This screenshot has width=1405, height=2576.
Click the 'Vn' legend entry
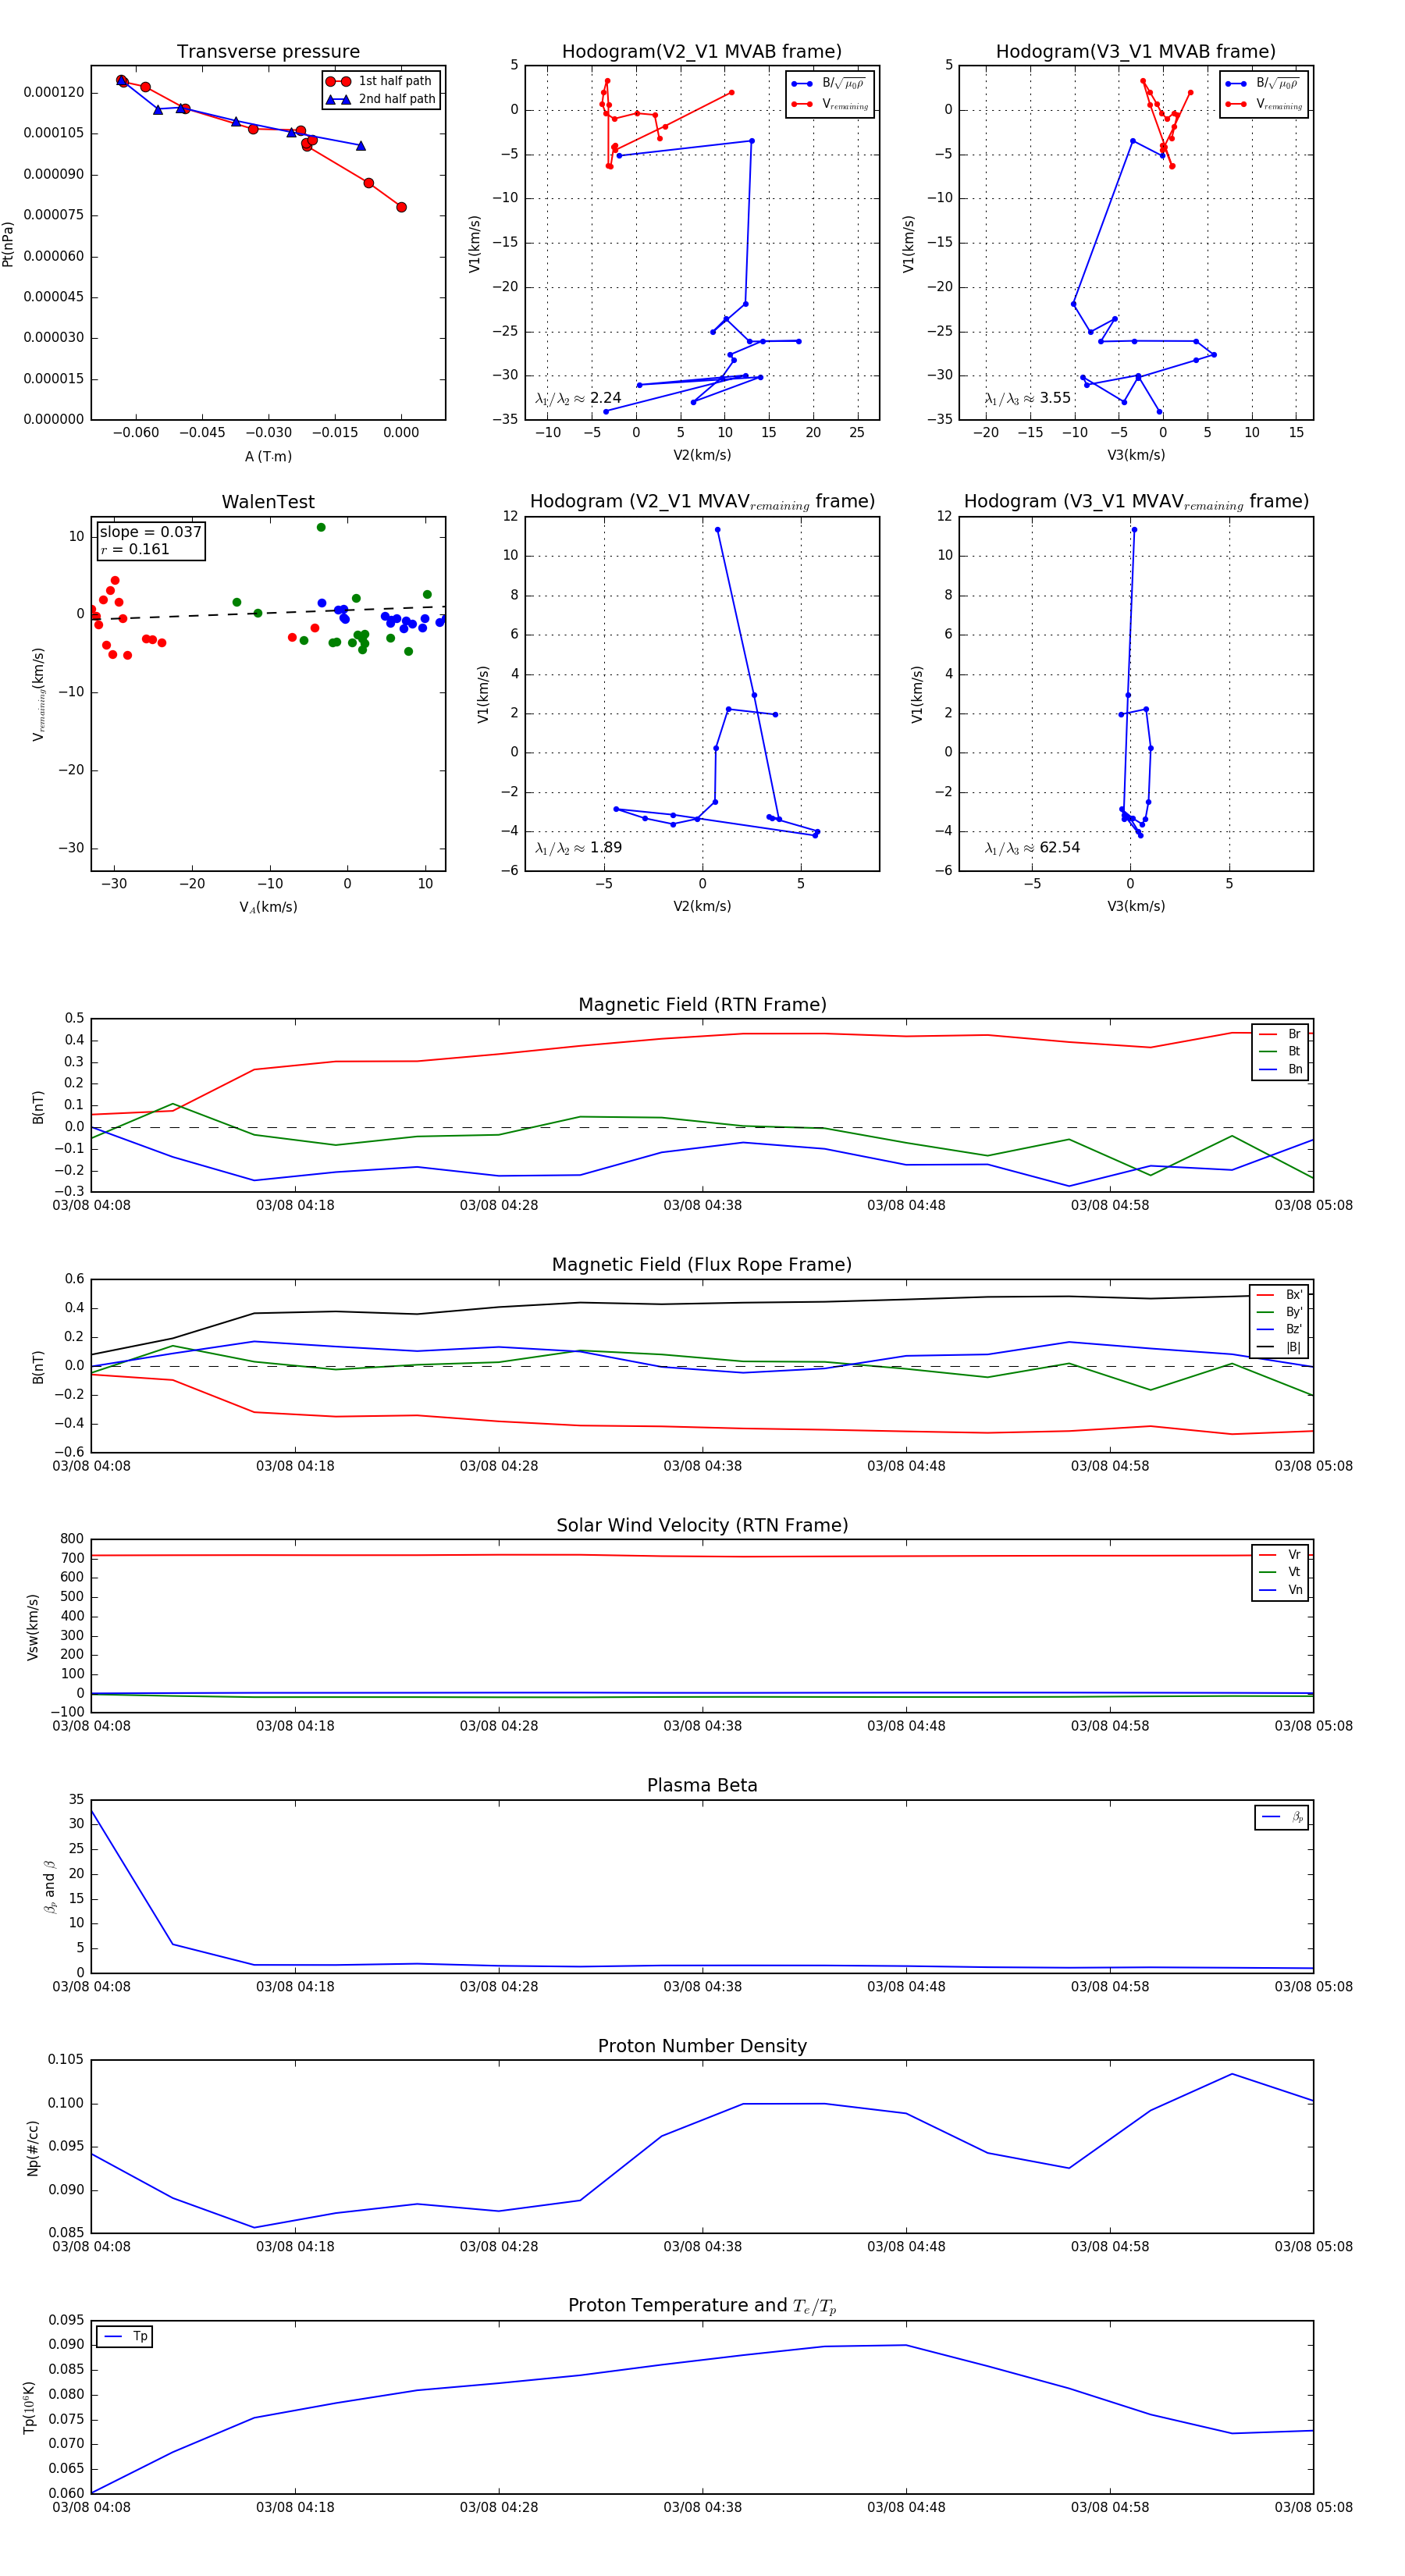(1280, 1590)
